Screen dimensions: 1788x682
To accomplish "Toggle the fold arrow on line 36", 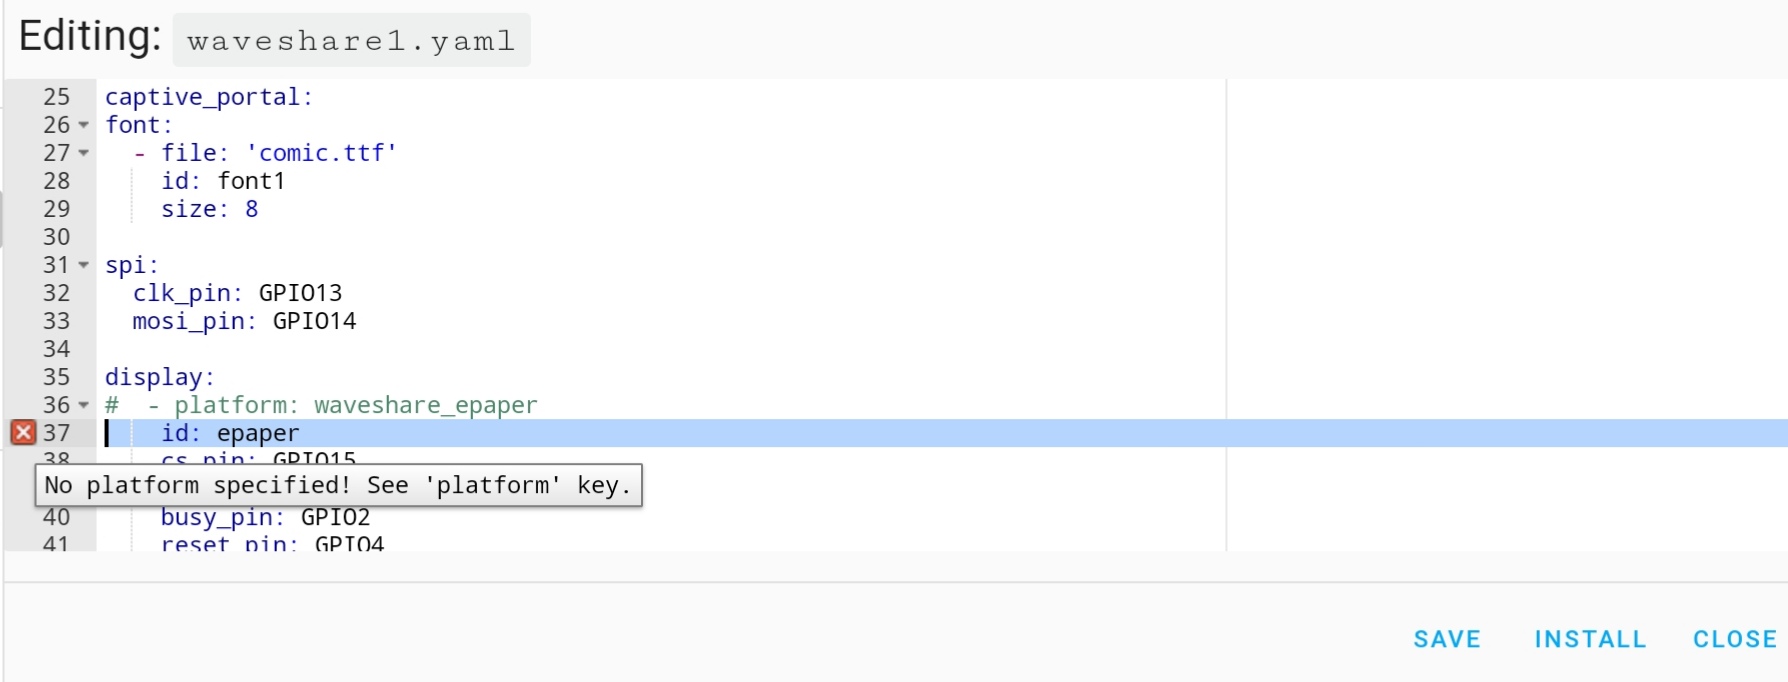I will click(x=84, y=405).
